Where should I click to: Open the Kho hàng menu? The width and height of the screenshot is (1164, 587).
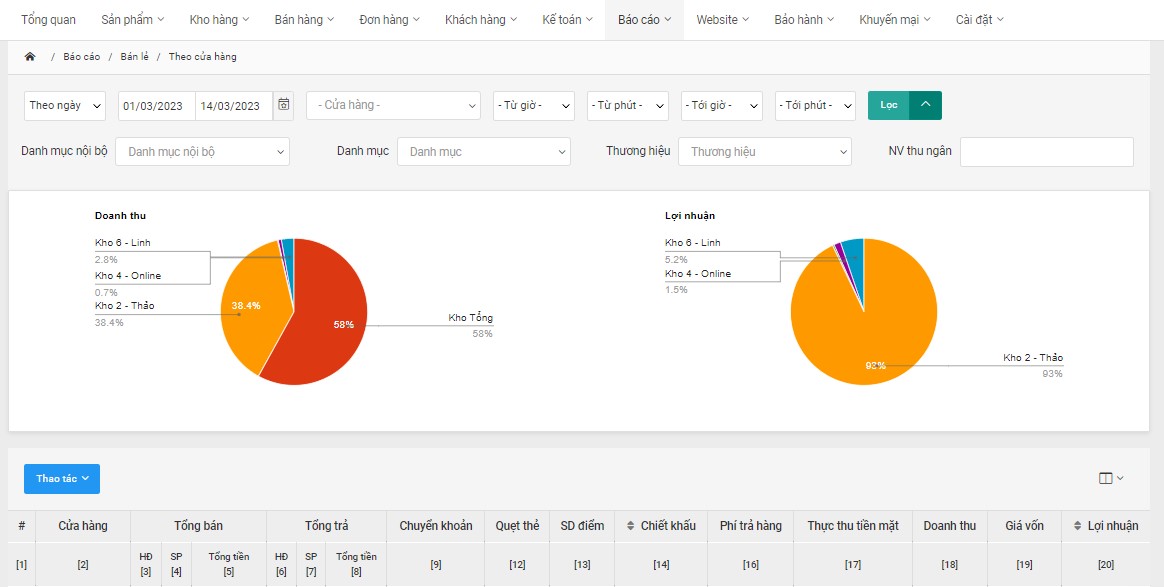219,20
